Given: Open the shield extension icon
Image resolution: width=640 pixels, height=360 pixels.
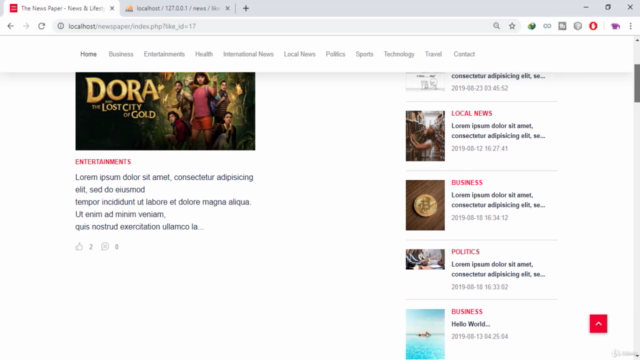Looking at the screenshot, I should (578, 26).
